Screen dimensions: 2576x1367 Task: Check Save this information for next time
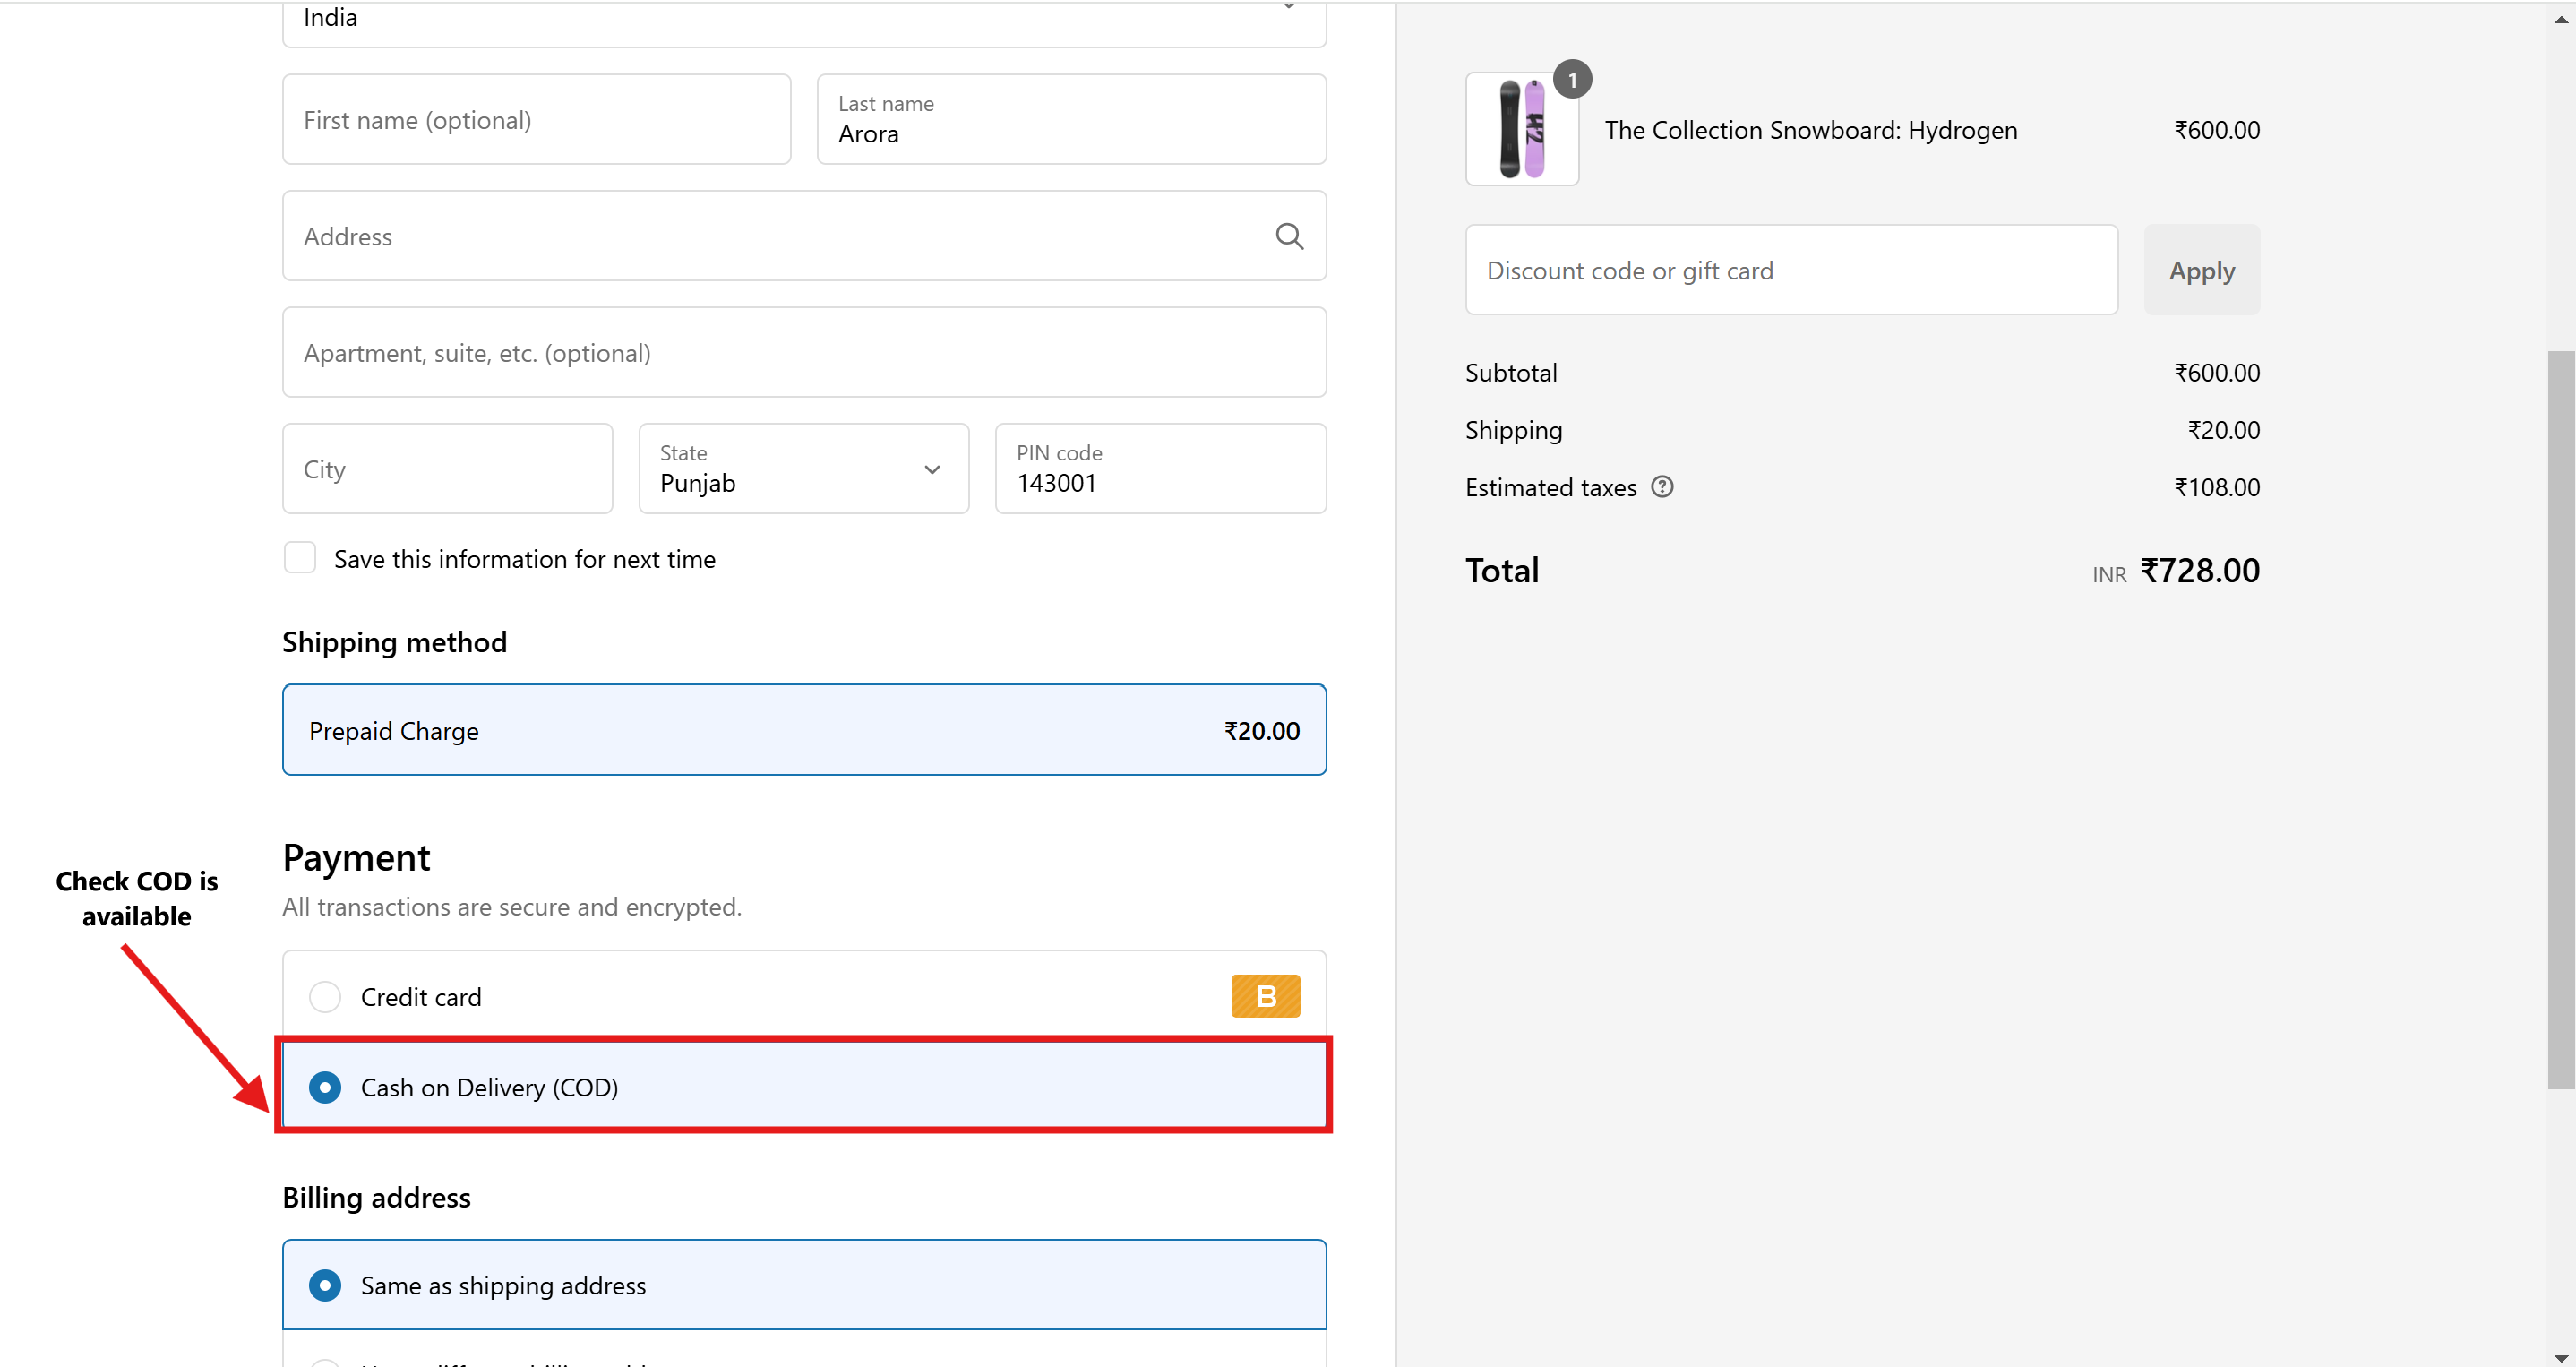coord(300,558)
